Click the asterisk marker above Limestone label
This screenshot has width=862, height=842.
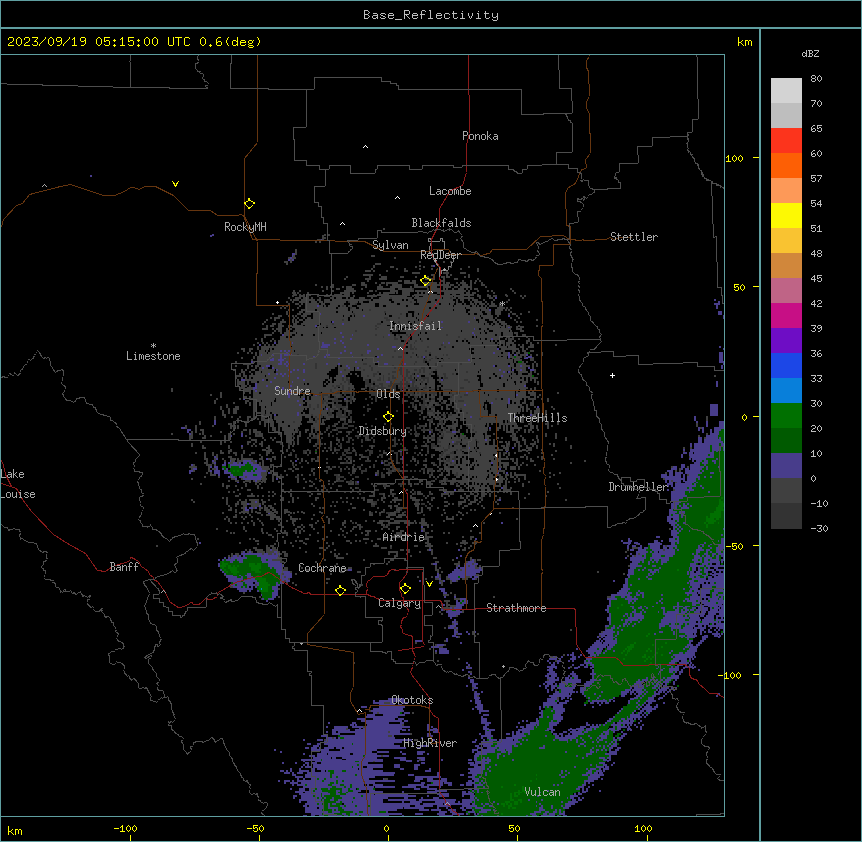[153, 346]
